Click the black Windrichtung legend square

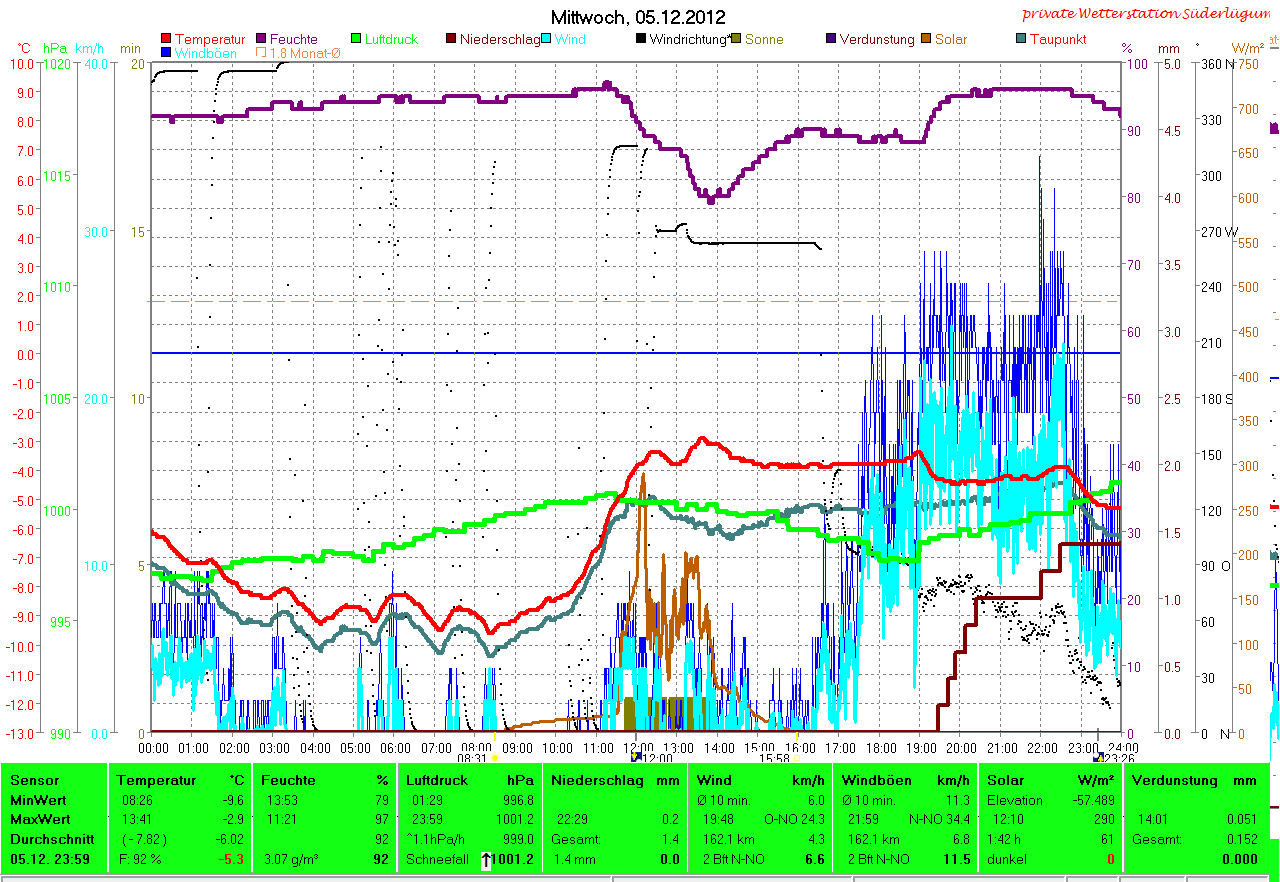(x=640, y=39)
